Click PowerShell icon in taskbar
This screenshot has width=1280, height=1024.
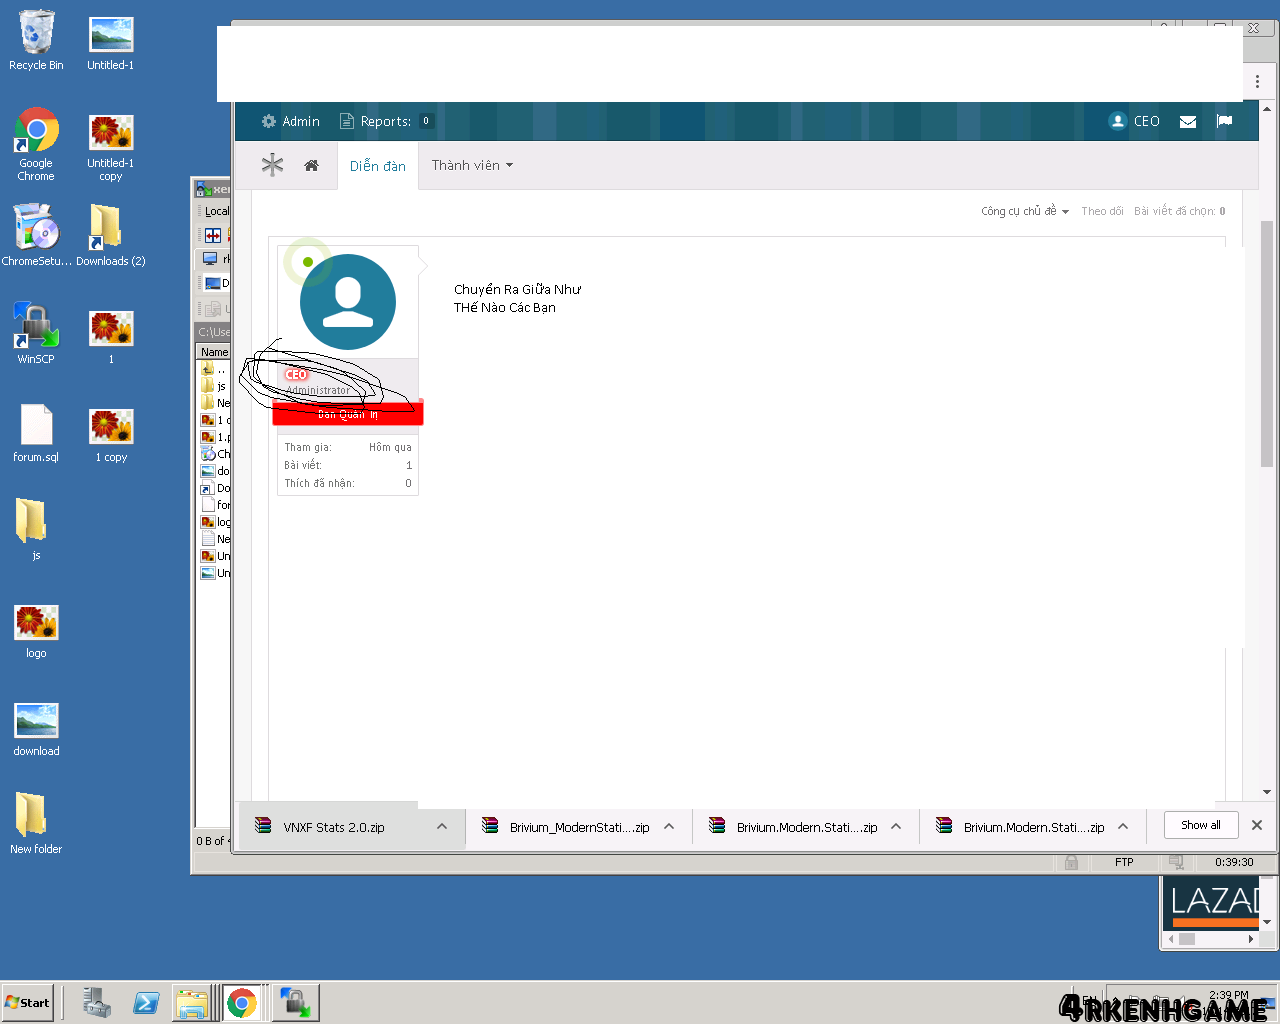(x=146, y=1003)
